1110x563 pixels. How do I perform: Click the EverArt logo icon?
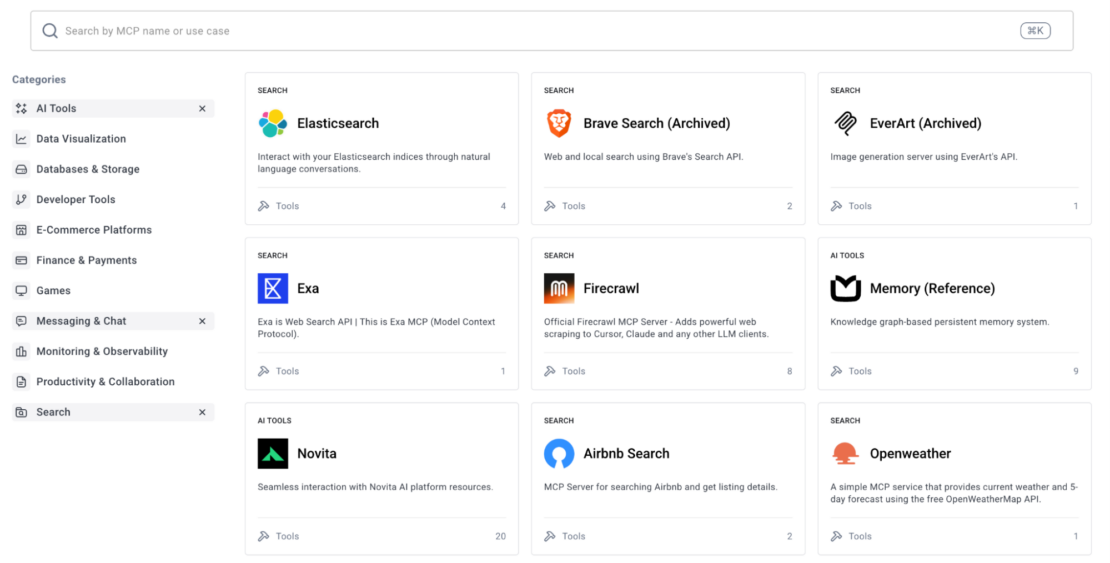click(845, 123)
